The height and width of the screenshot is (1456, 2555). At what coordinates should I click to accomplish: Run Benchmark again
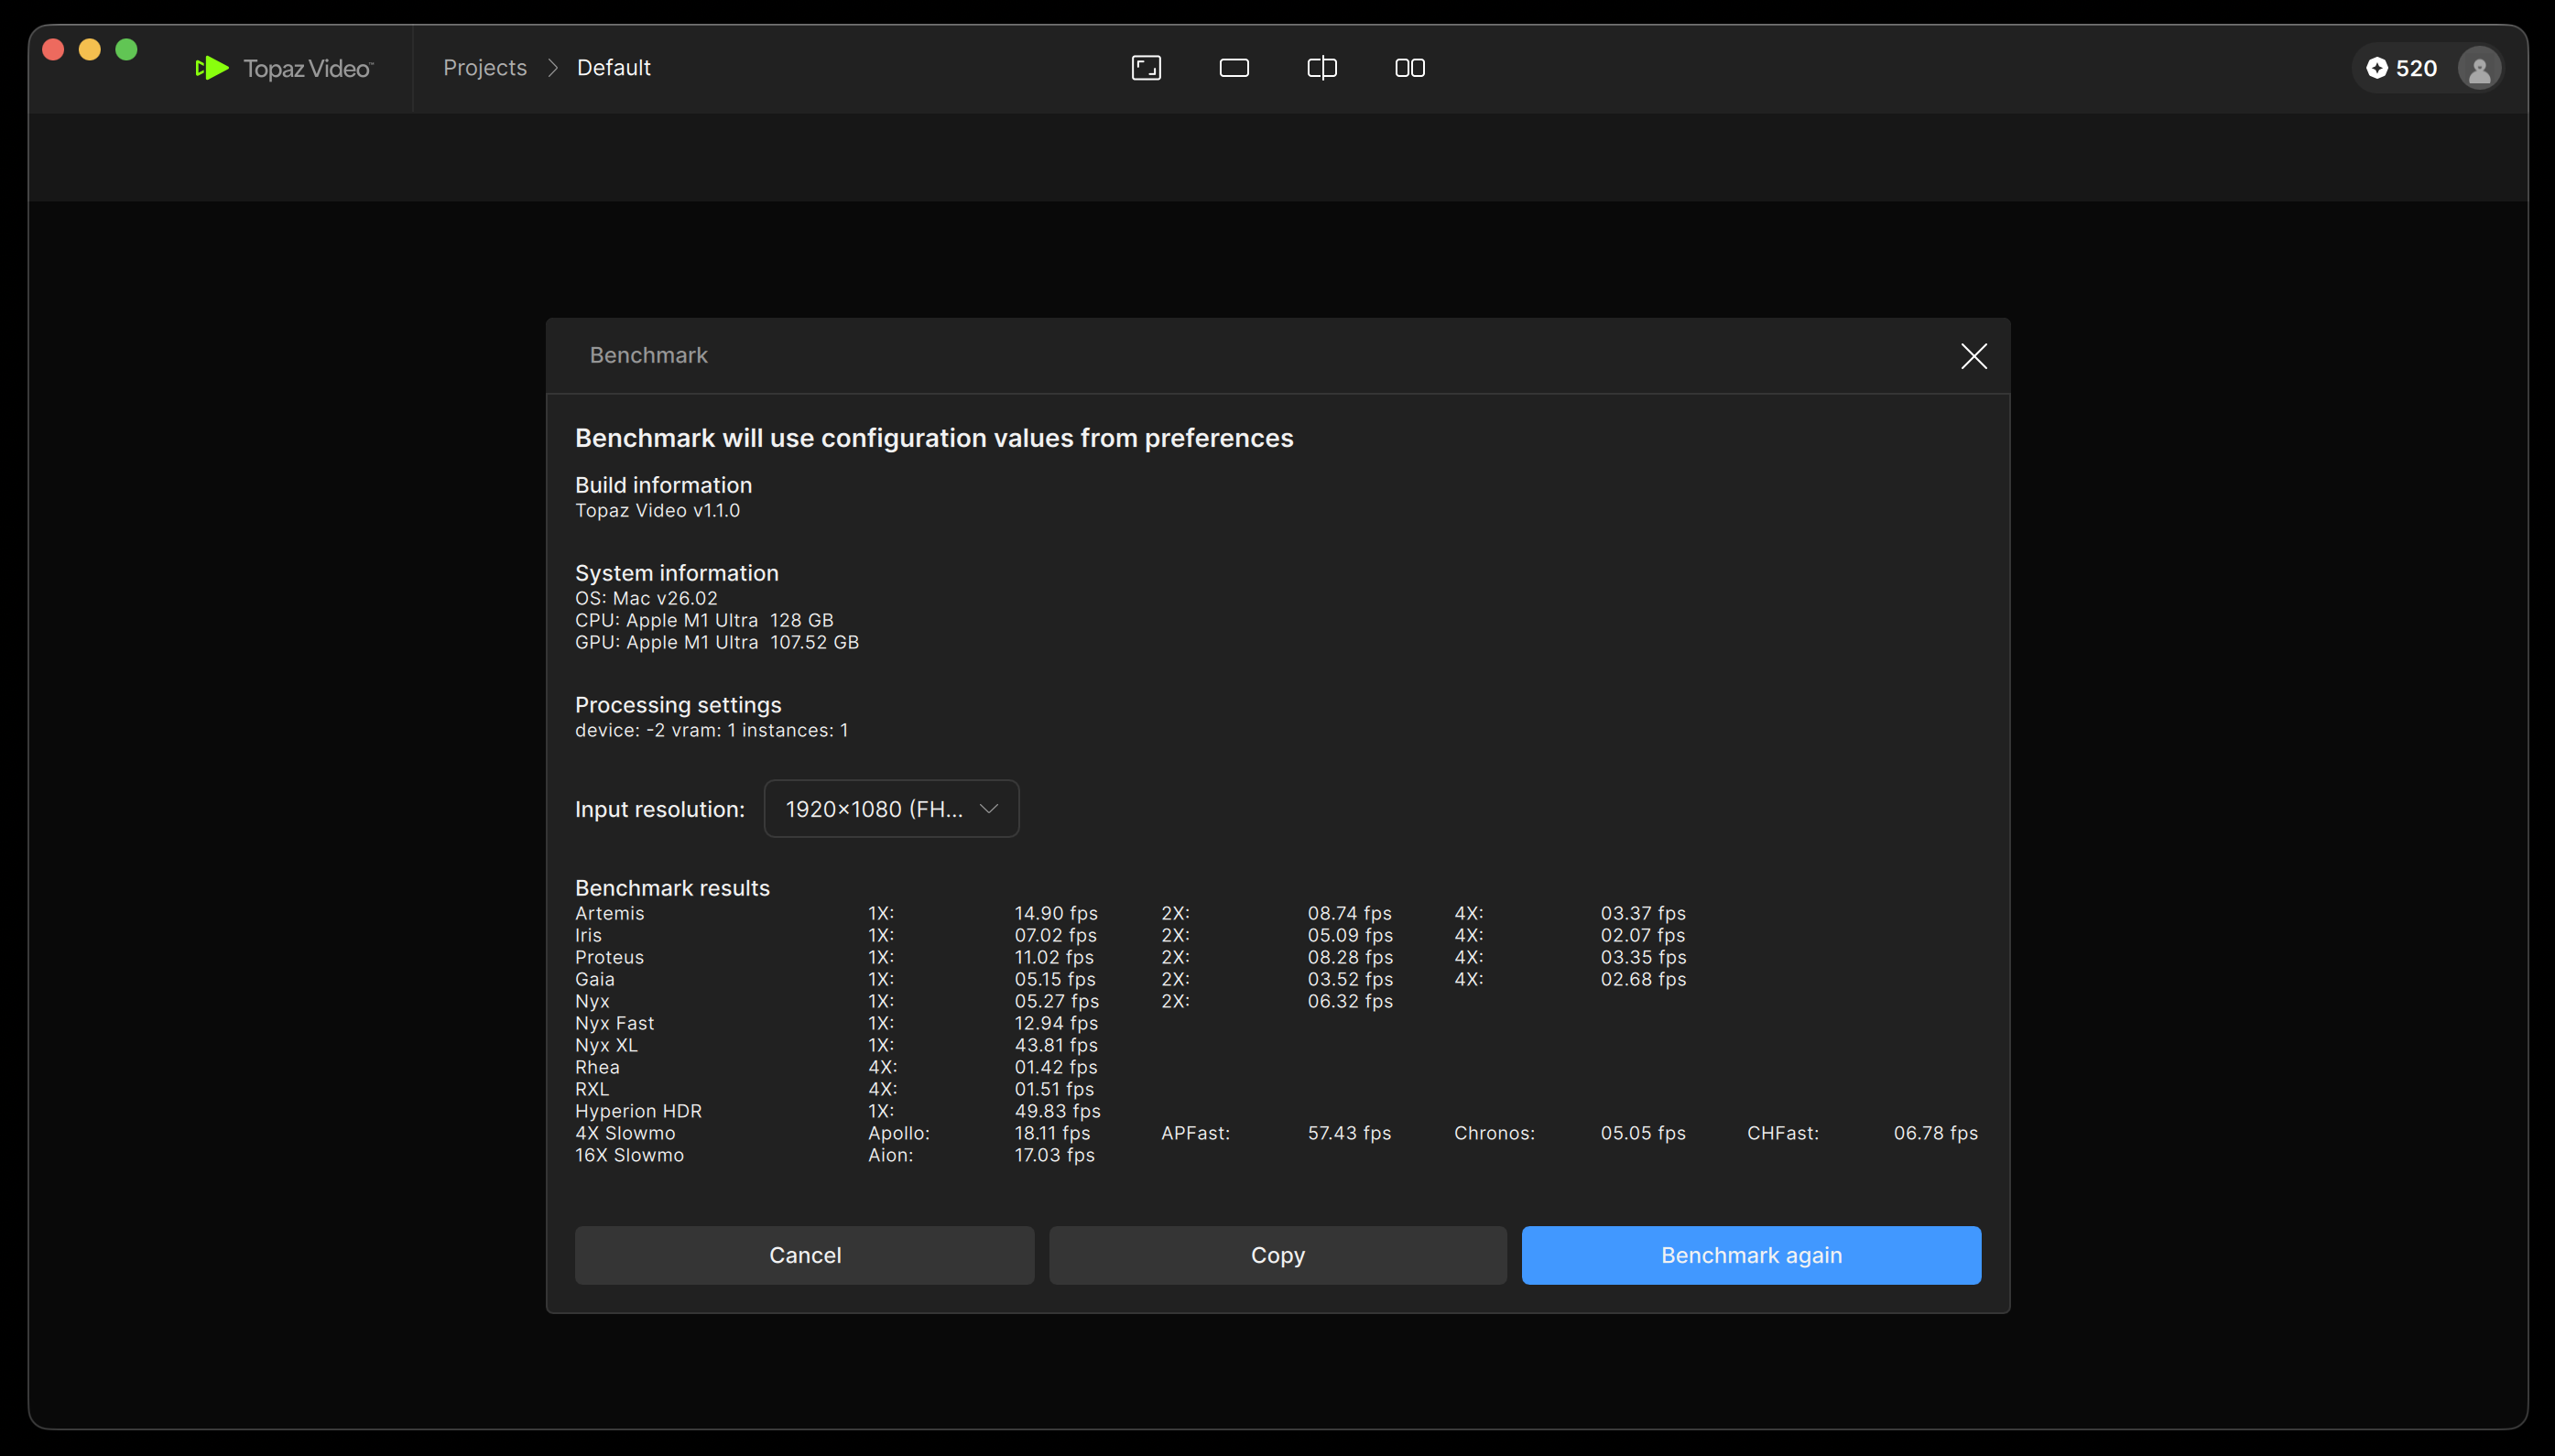pyautogui.click(x=1750, y=1255)
